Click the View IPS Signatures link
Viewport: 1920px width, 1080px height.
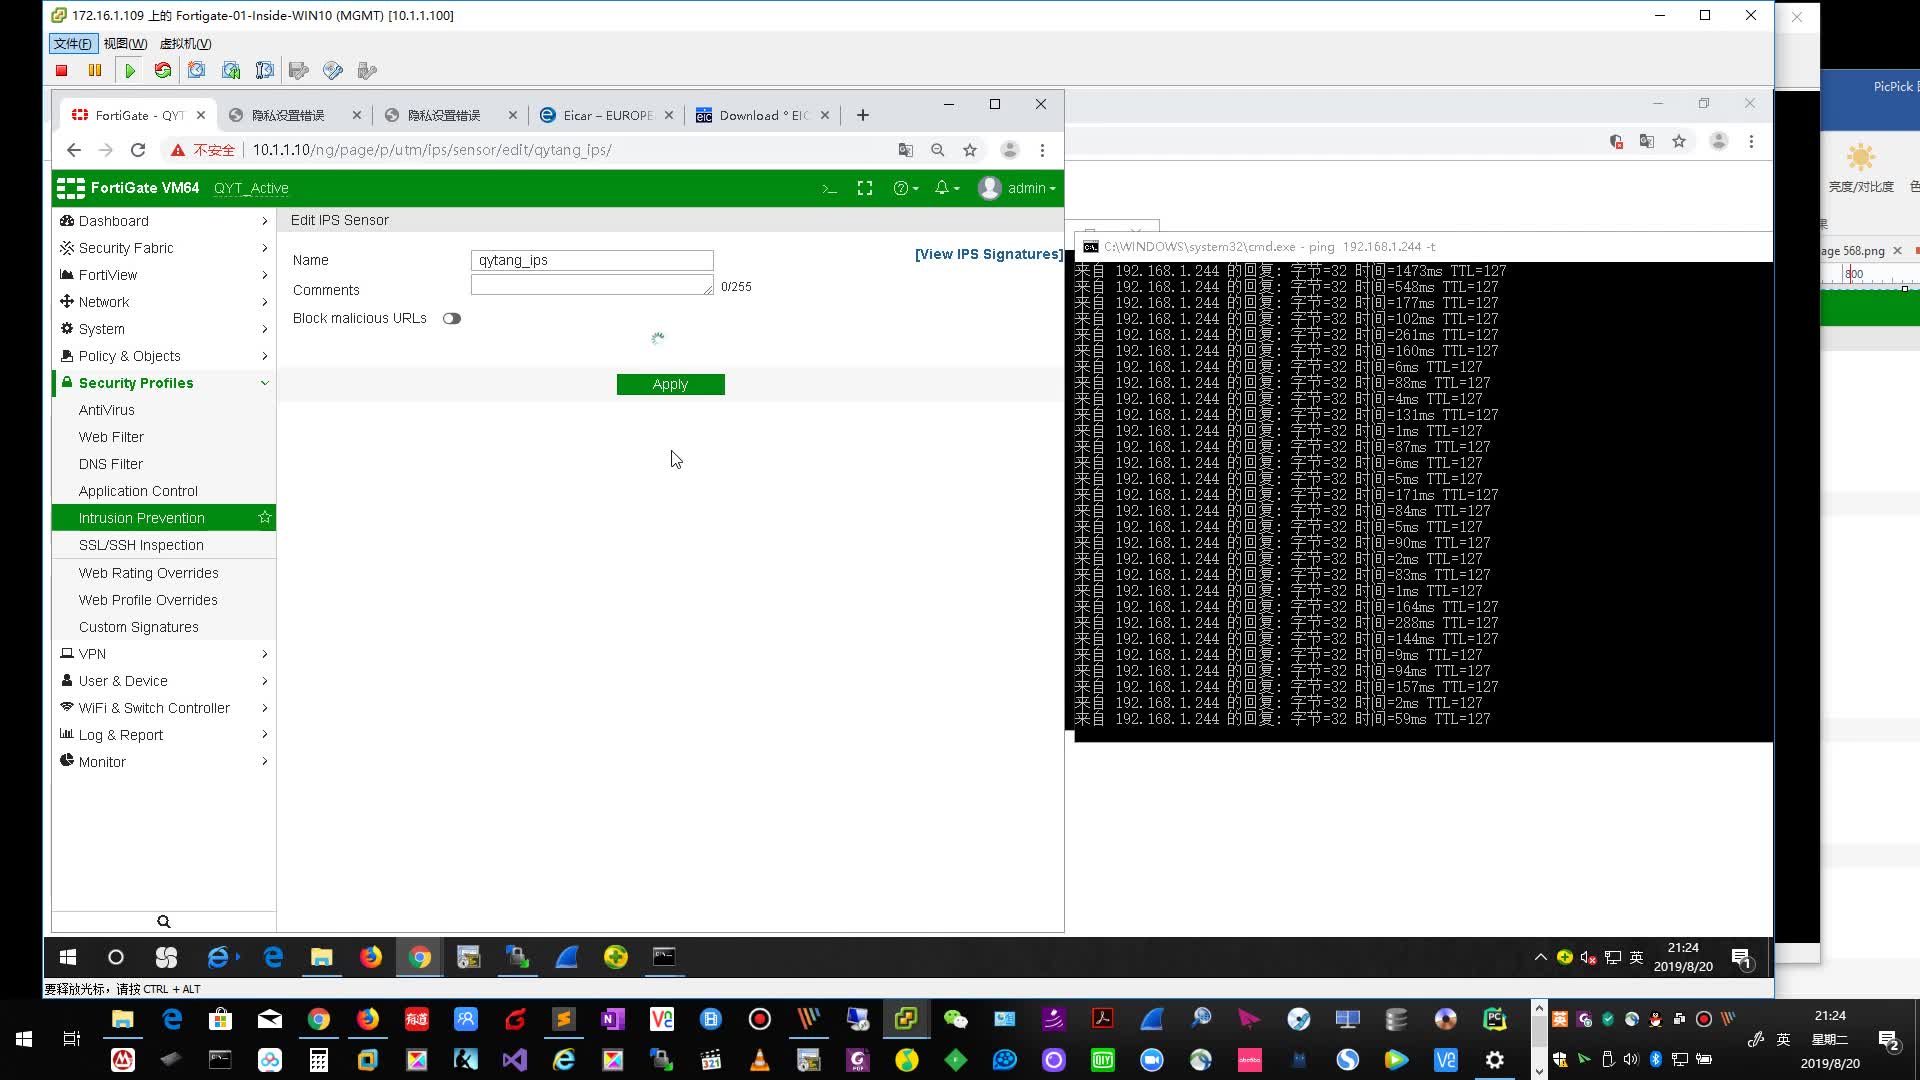[988, 253]
